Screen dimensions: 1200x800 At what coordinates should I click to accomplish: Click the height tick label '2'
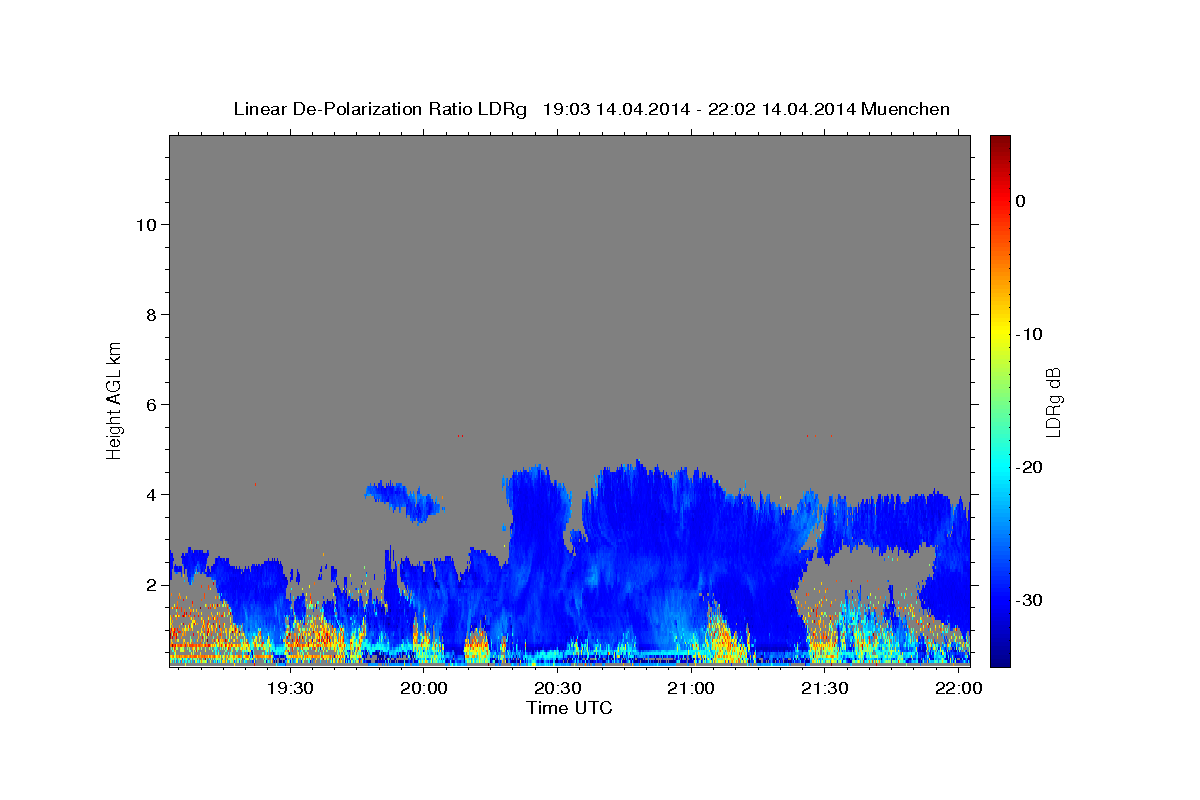click(x=151, y=585)
